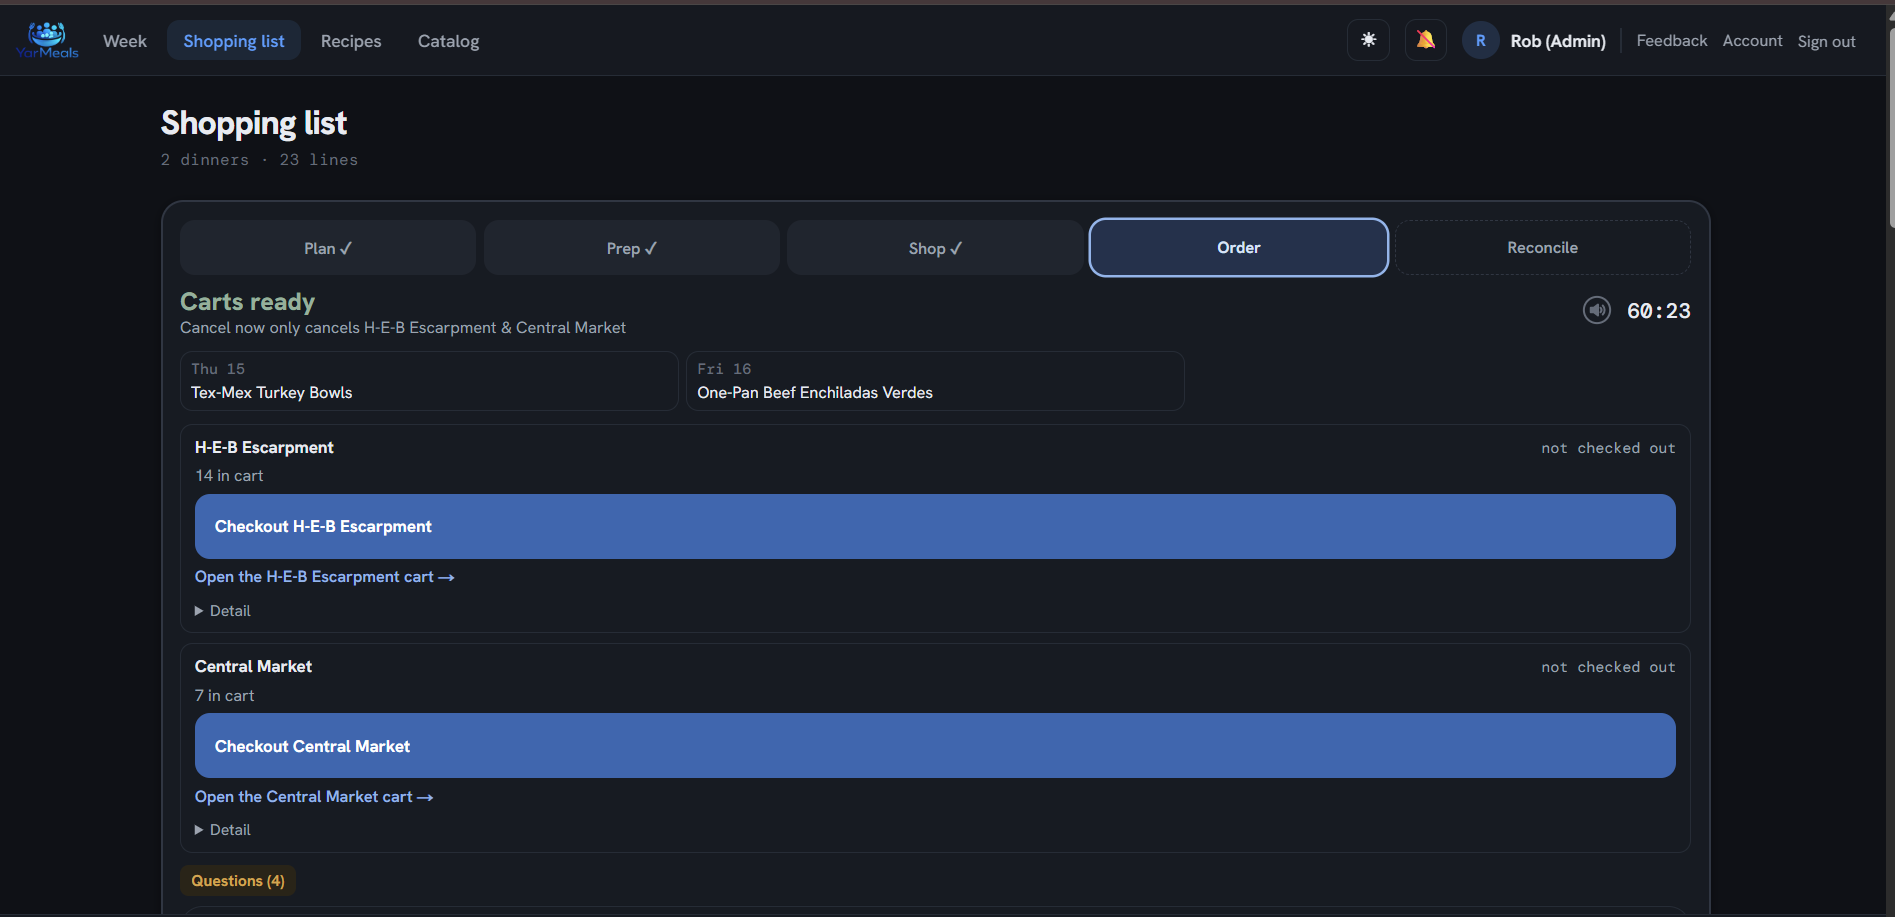Viewport: 1895px width, 917px height.
Task: Click the '2 dinners · 23 lines' summary
Action: [259, 160]
